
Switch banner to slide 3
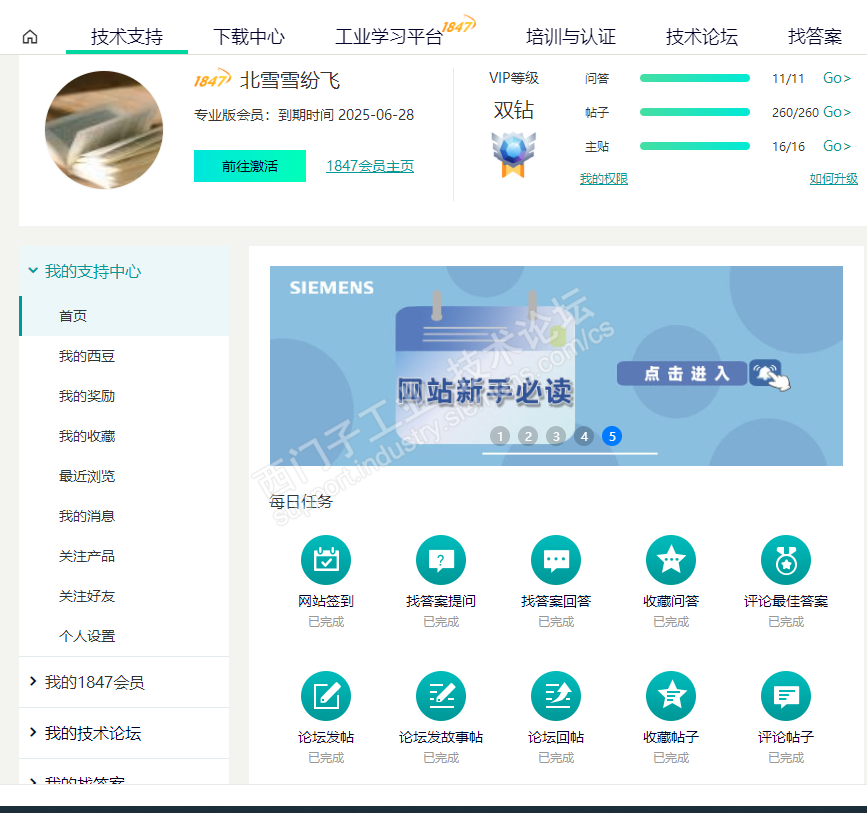[x=556, y=436]
